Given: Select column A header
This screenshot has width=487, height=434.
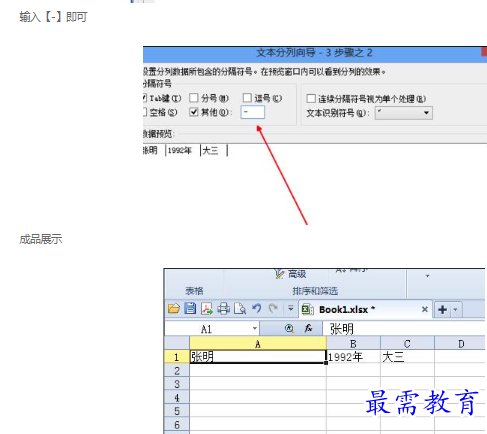Looking at the screenshot, I should pos(258,344).
